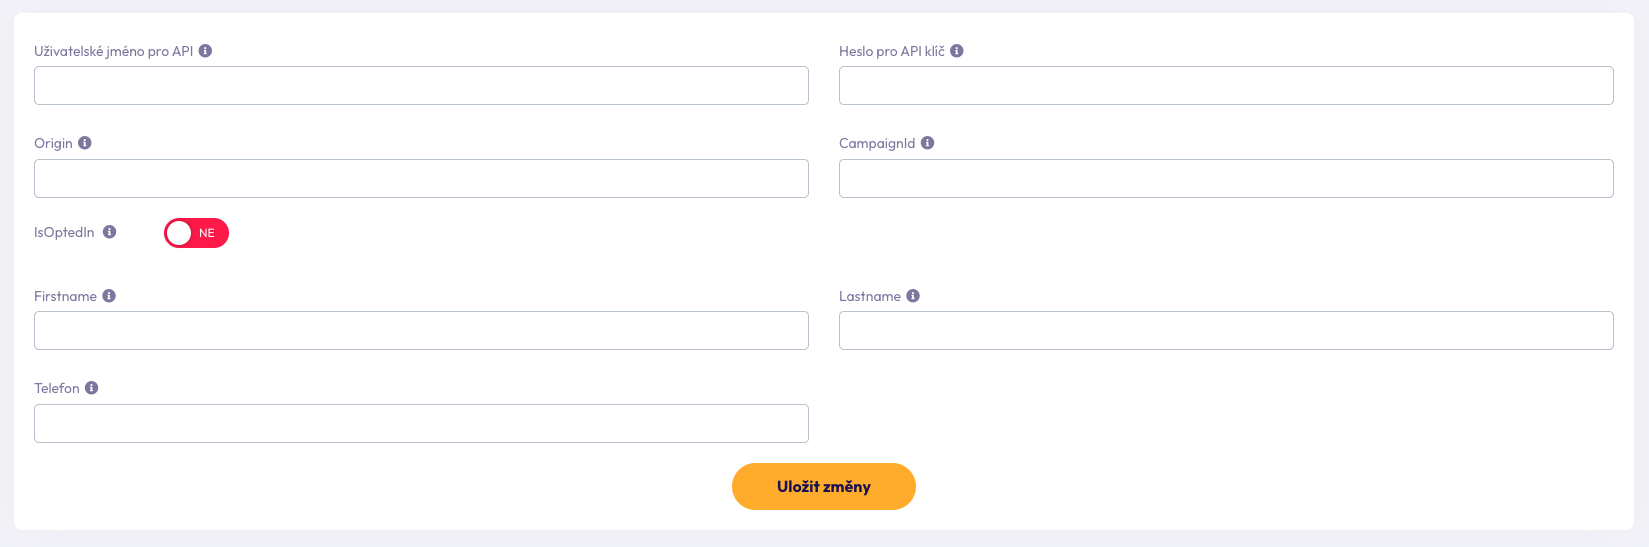Click the Telefon label text

coord(57,388)
